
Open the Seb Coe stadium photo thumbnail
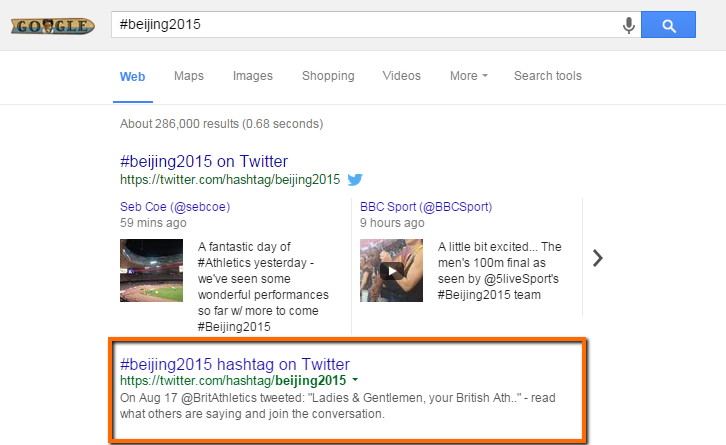pos(151,270)
